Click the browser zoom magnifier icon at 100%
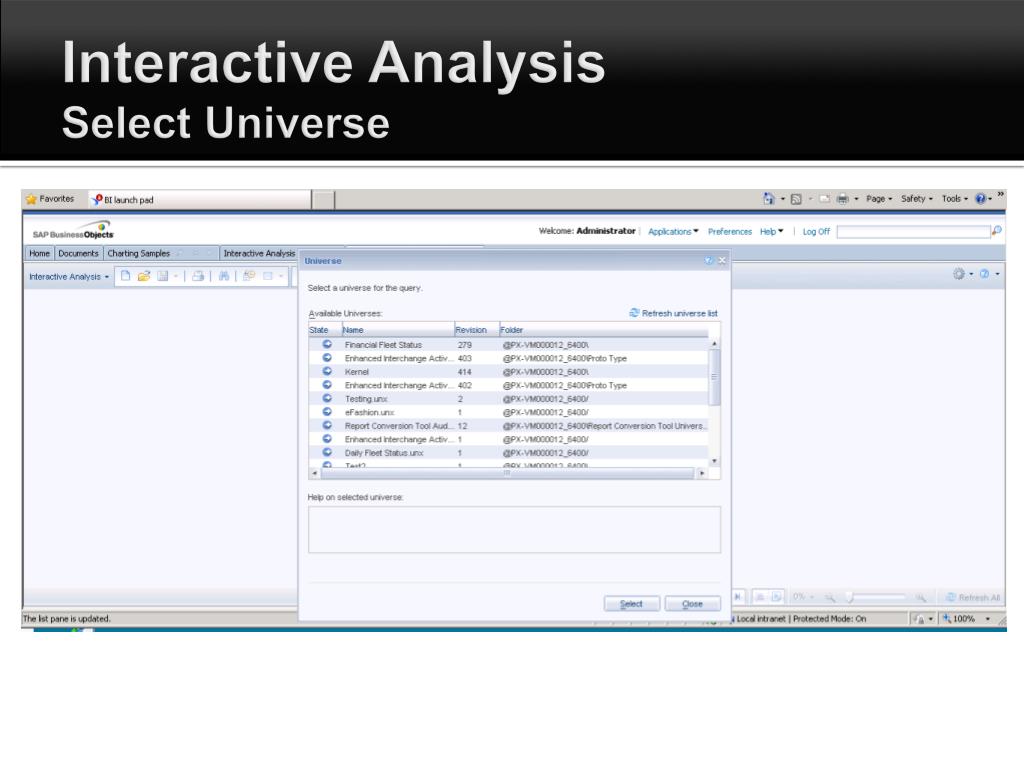This screenshot has height=768, width=1024. click(946, 618)
